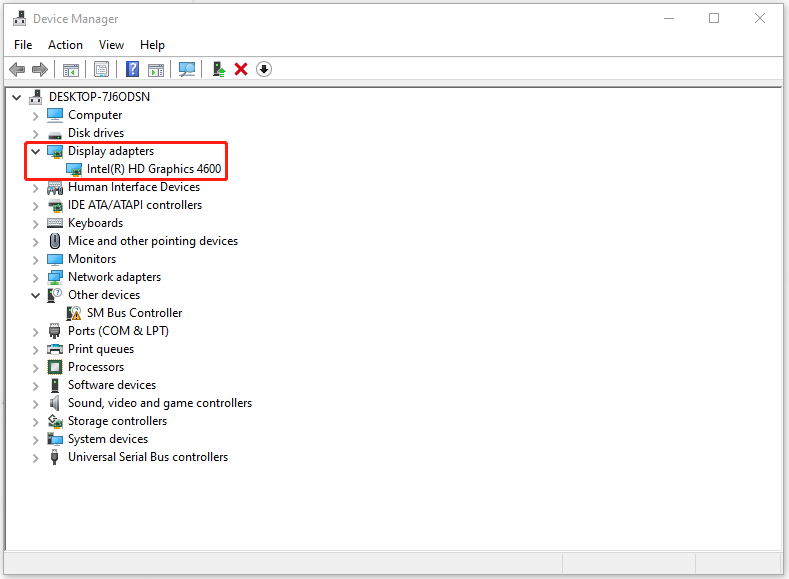The height and width of the screenshot is (579, 789).
Task: Open the View menu
Action: tap(111, 45)
